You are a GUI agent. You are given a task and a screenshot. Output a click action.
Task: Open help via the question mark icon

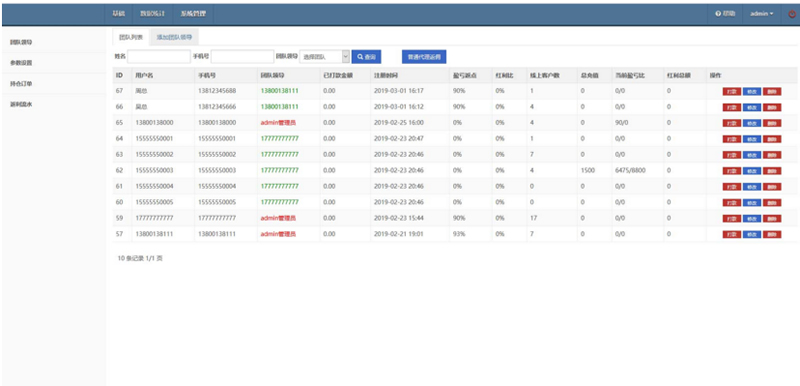click(x=725, y=14)
